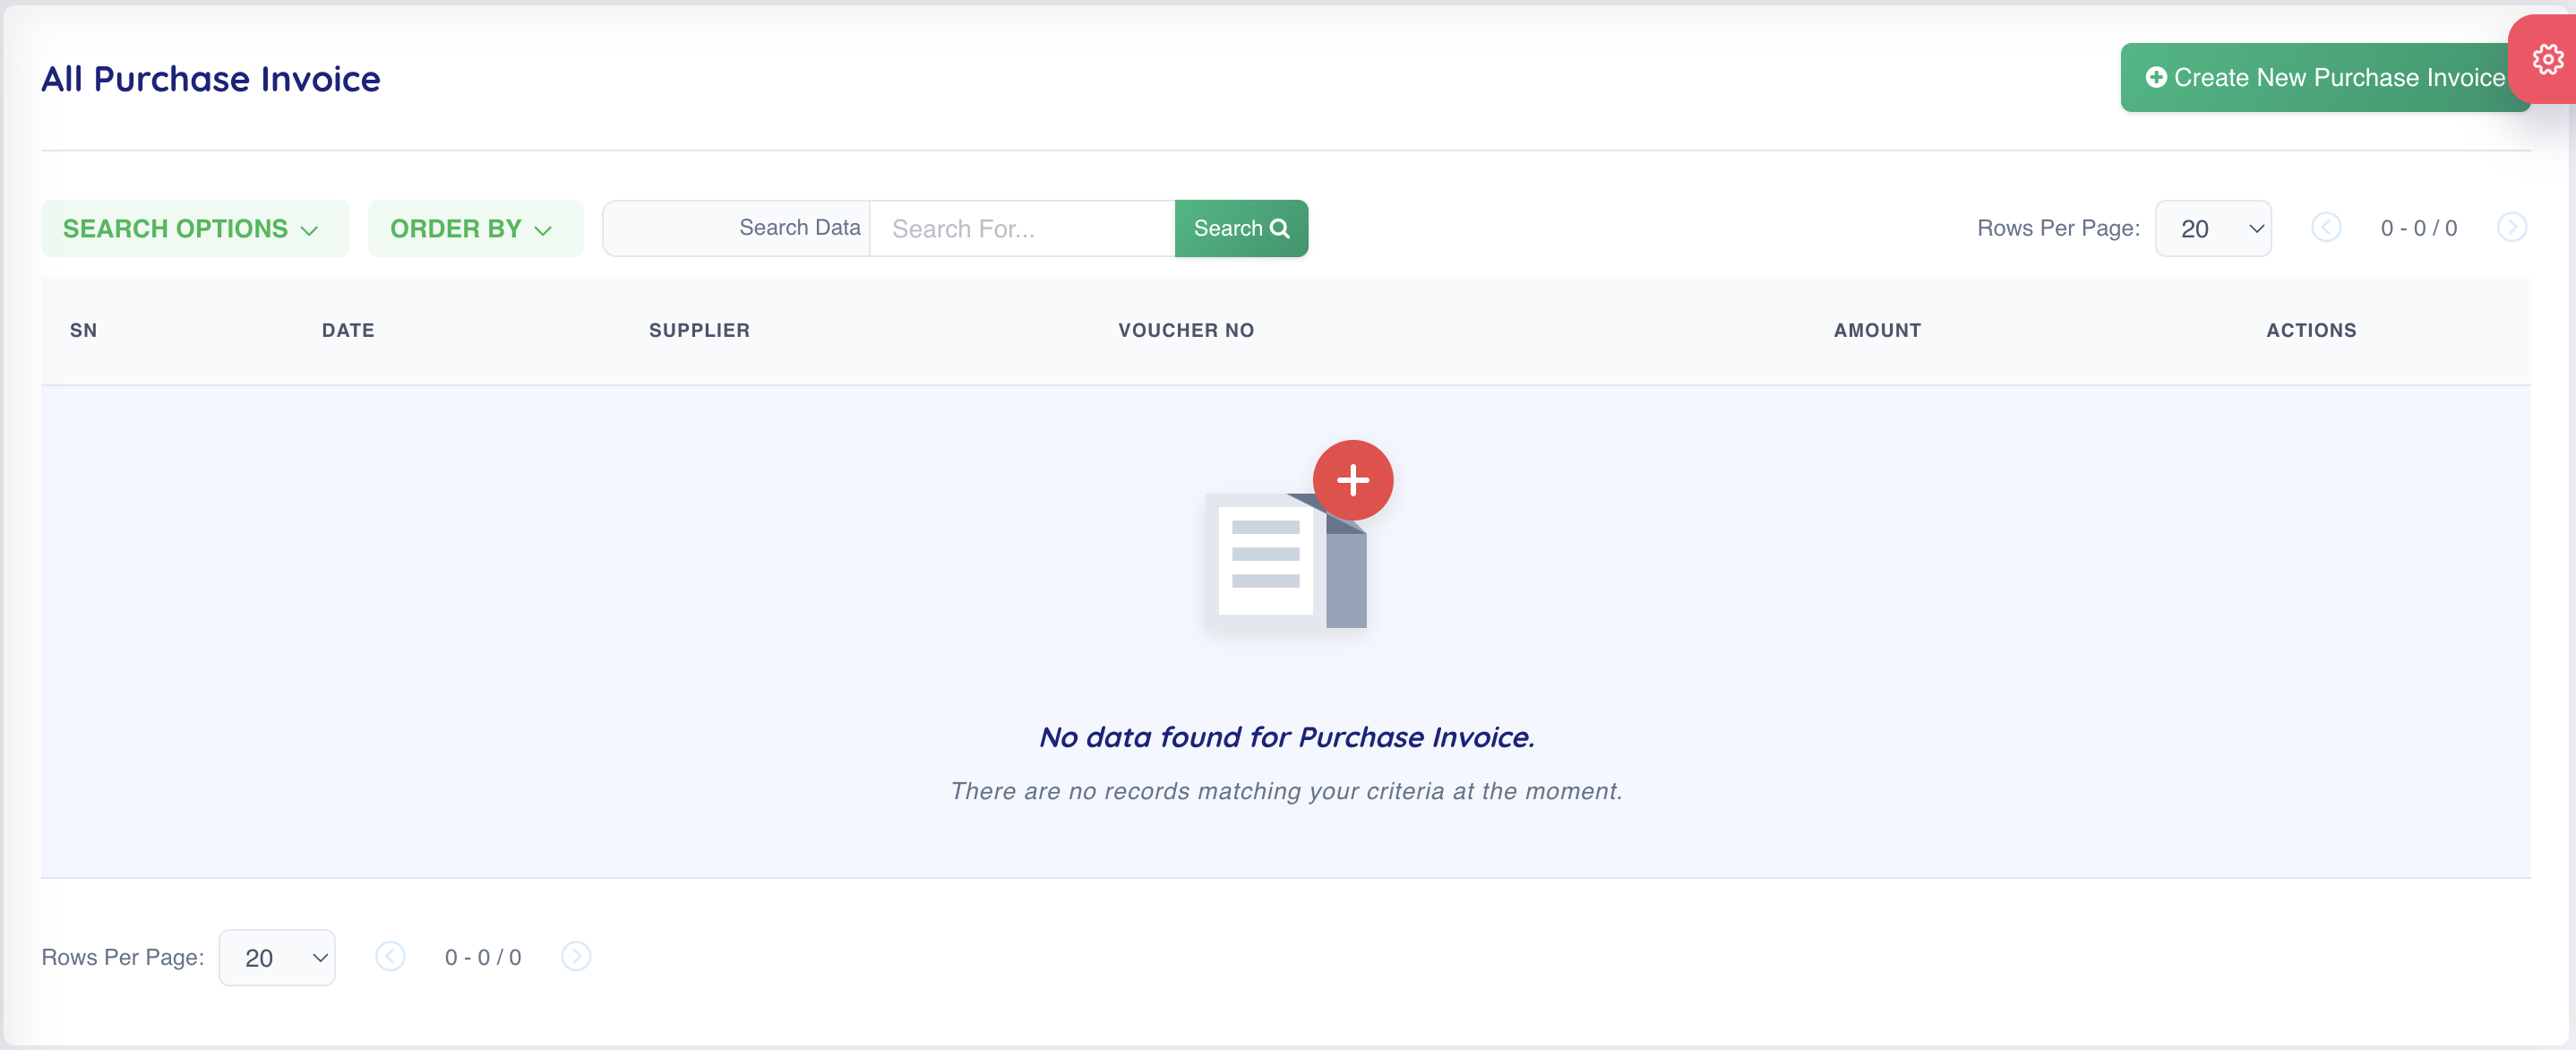Screen dimensions: 2576x1050
Task: Click the red plus circle icon
Action: [1352, 480]
